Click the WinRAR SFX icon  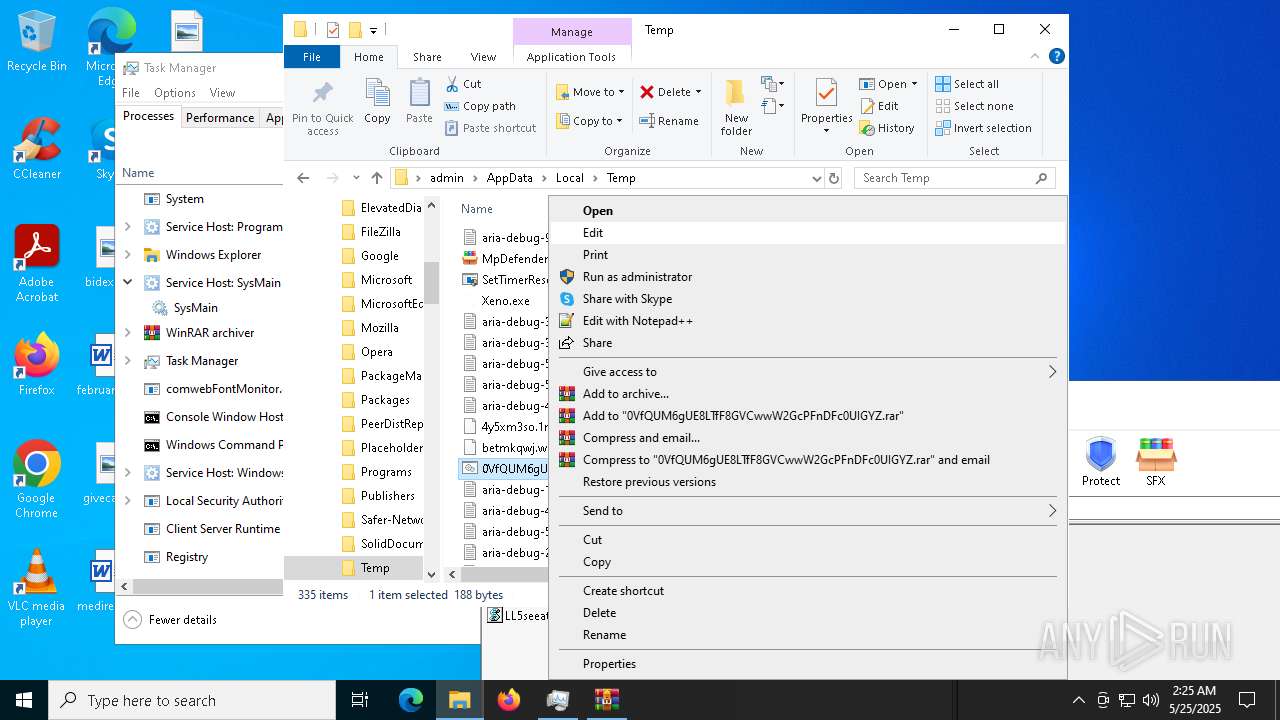pyautogui.click(x=1156, y=462)
